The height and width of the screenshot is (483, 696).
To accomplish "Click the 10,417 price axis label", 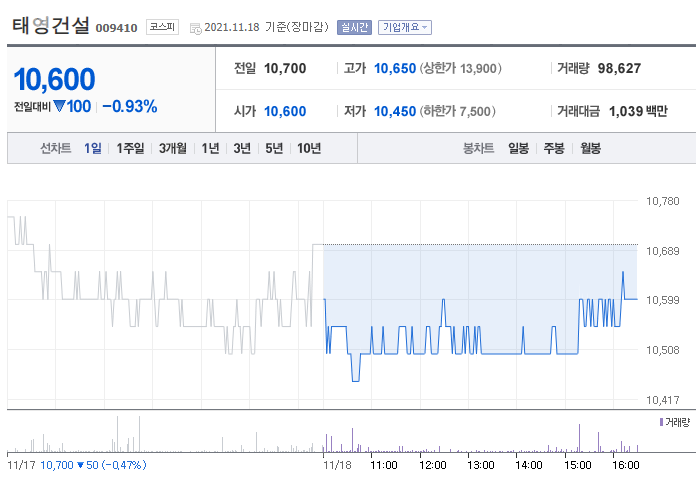I will [663, 400].
